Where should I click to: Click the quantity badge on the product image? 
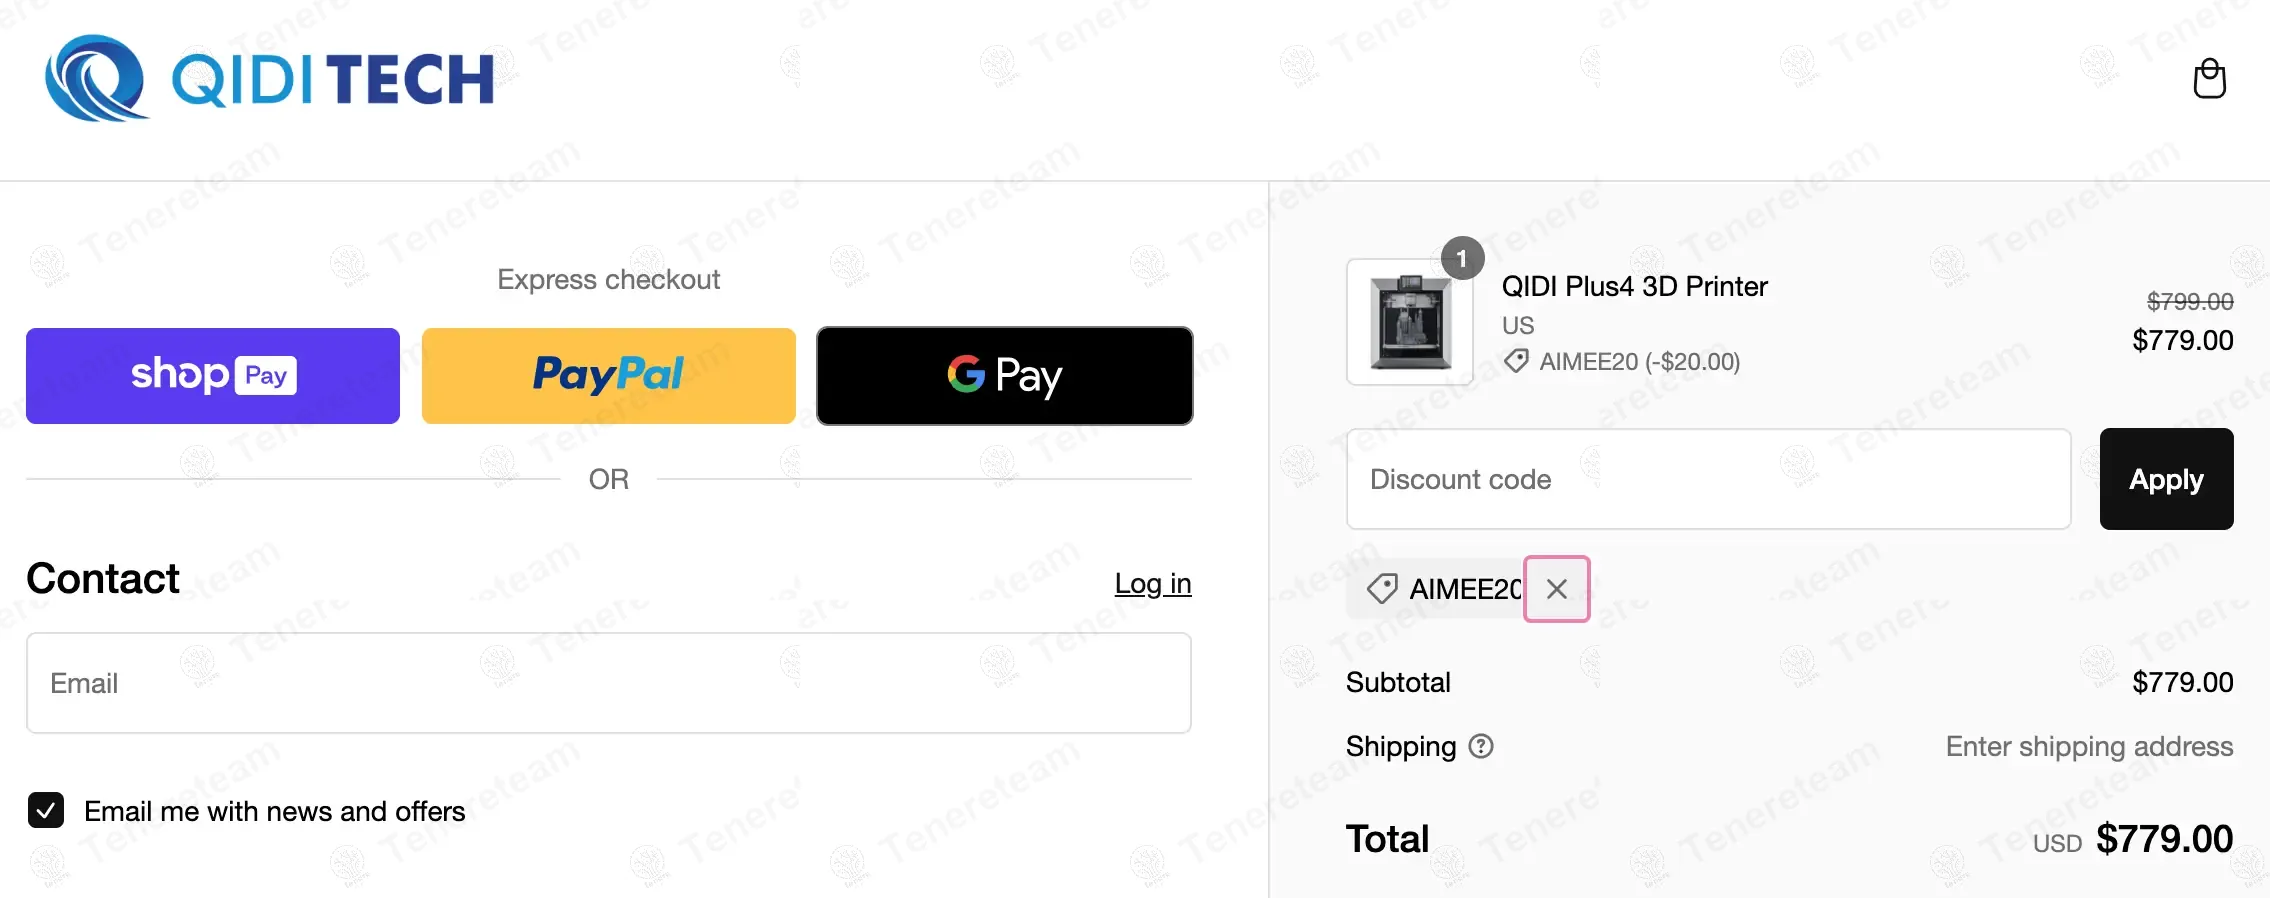[1462, 259]
